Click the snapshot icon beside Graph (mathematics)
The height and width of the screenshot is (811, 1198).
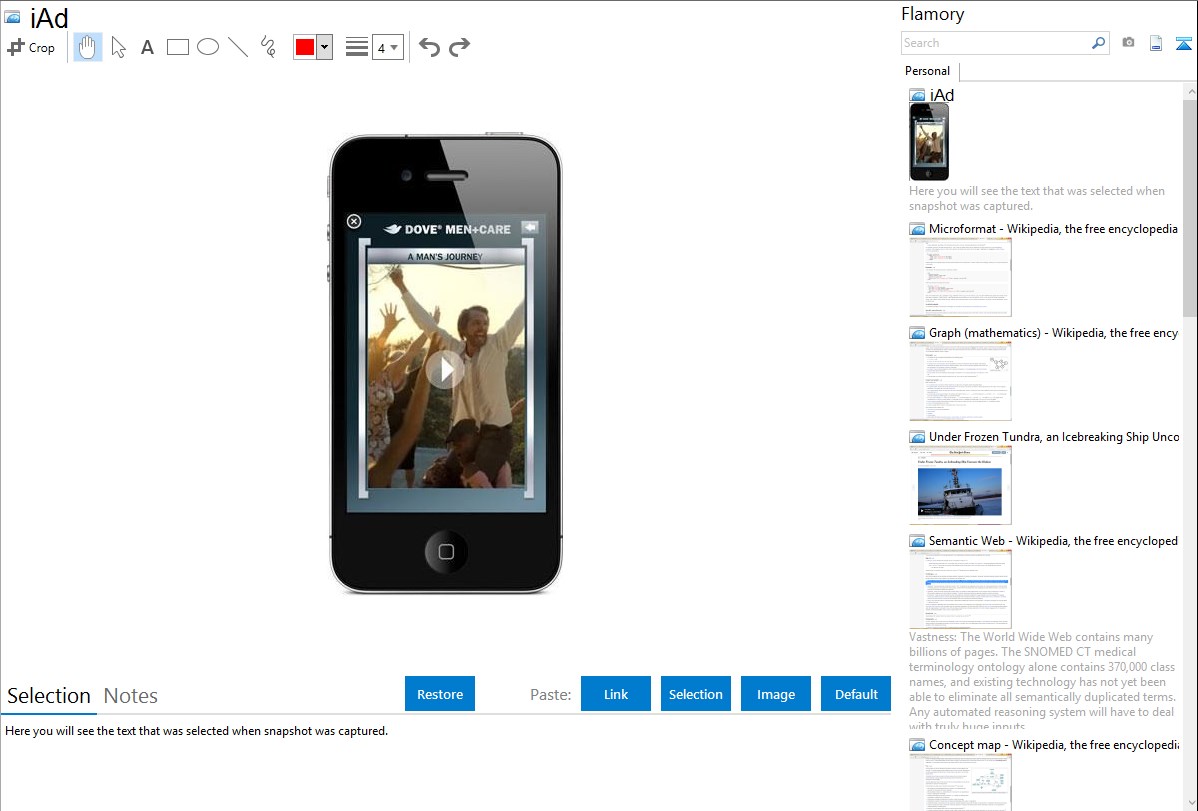coord(917,333)
